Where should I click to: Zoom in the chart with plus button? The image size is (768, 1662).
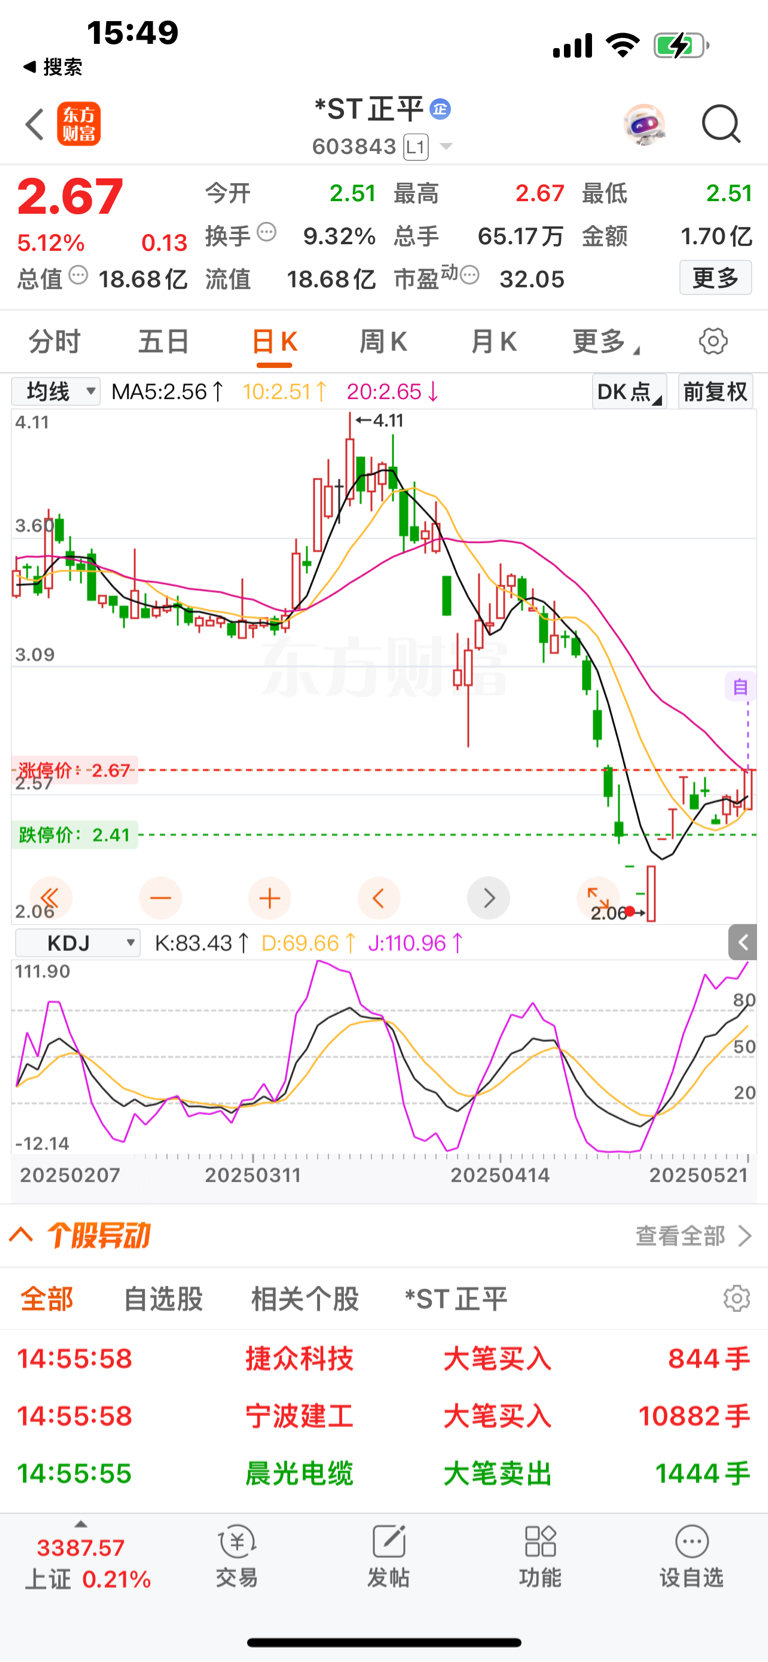point(269,897)
